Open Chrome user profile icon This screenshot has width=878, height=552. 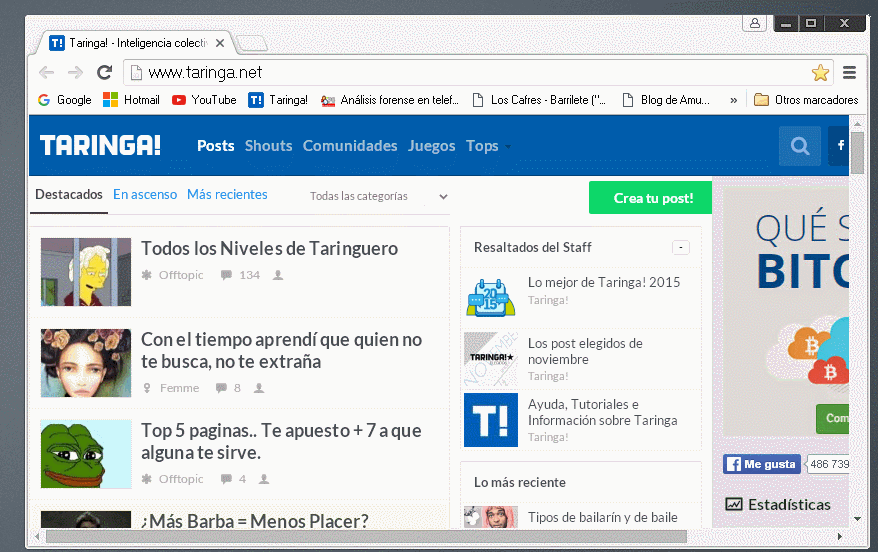pos(754,23)
